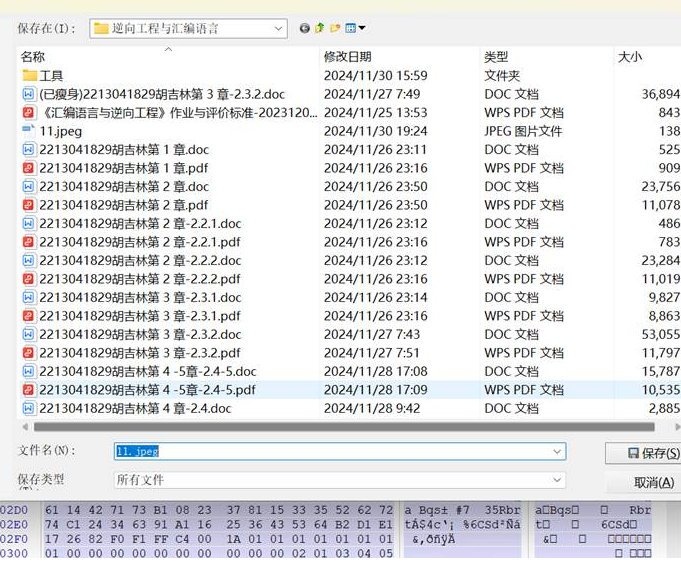Screen dimensions: 681x563
Task: Click hex offset 02F0 in hex editor
Action: tap(14, 539)
